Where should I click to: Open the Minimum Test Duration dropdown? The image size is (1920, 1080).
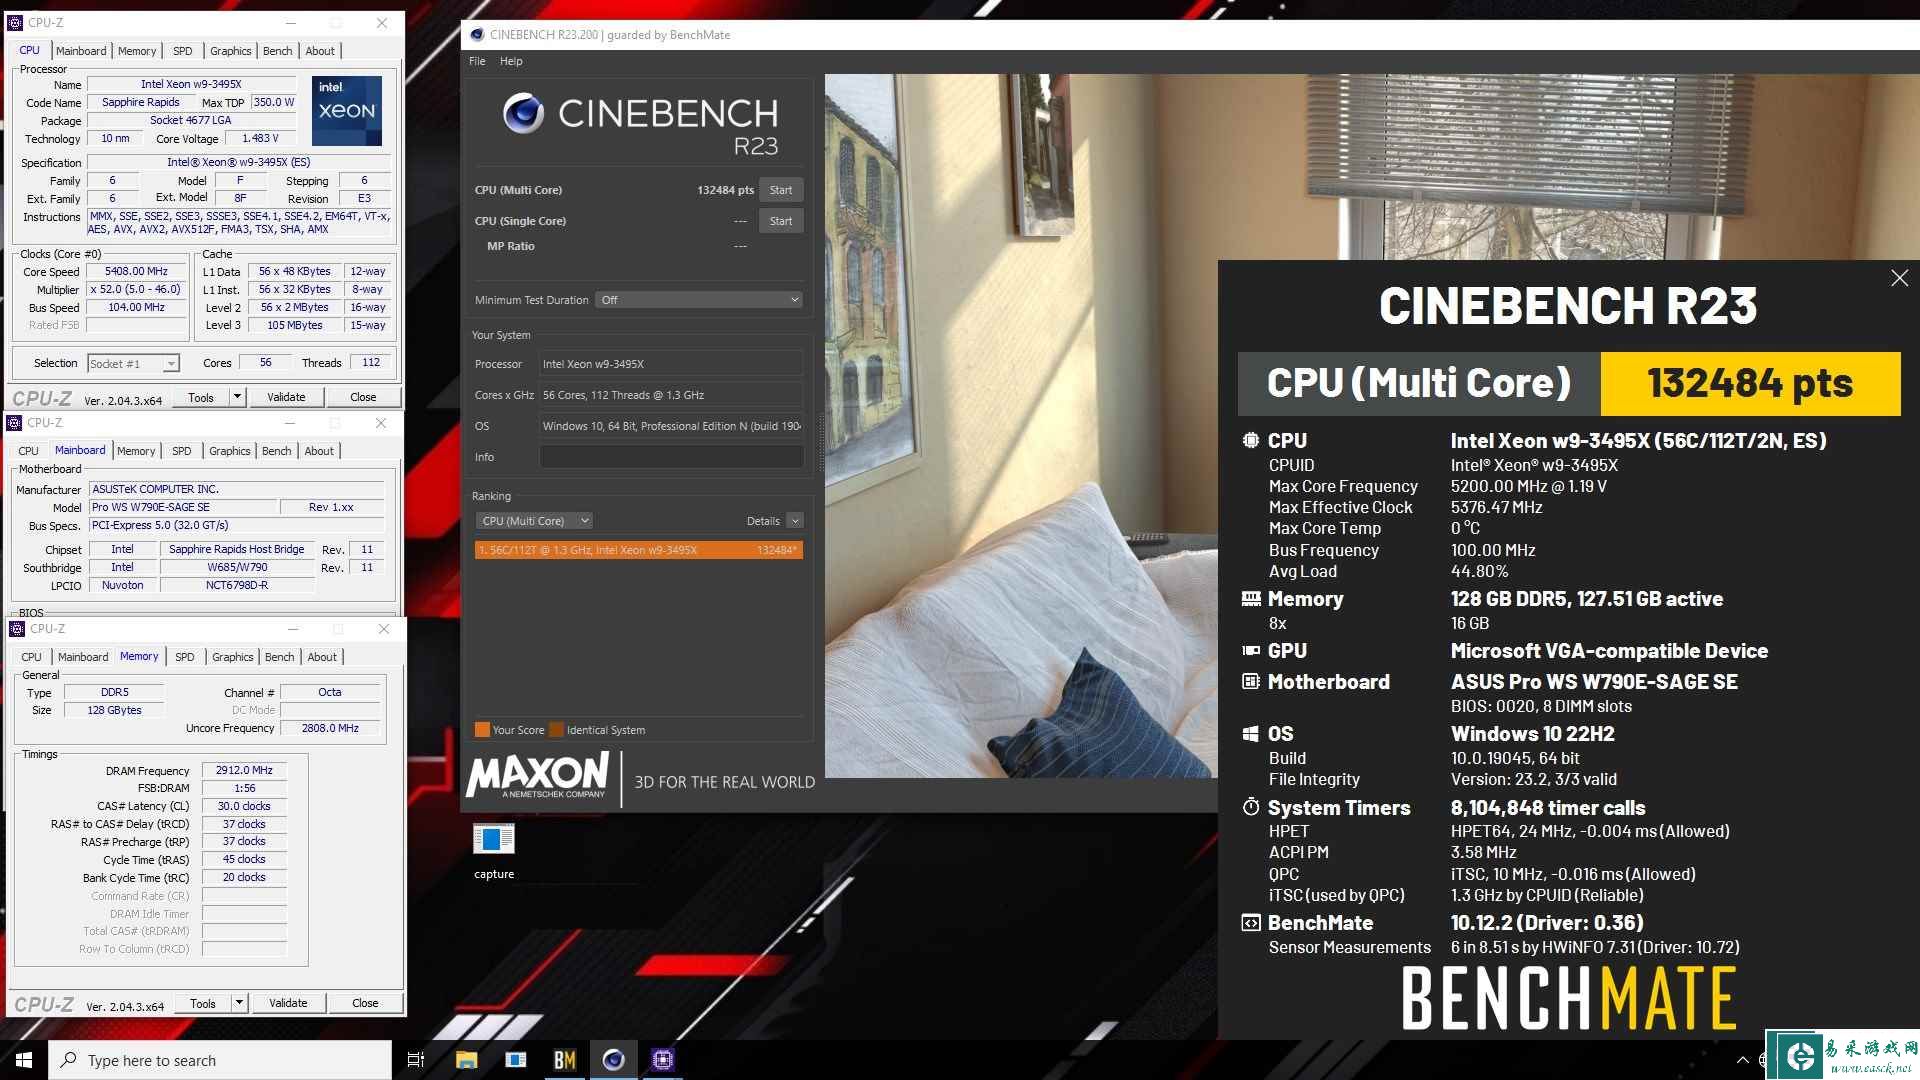tap(699, 299)
